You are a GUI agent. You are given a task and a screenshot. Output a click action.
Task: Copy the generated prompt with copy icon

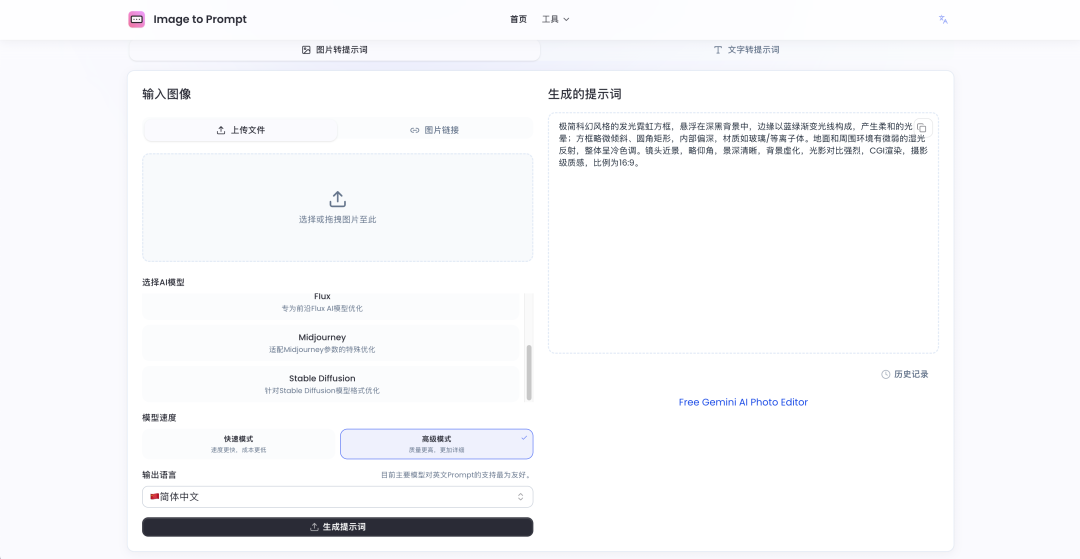pyautogui.click(x=922, y=128)
